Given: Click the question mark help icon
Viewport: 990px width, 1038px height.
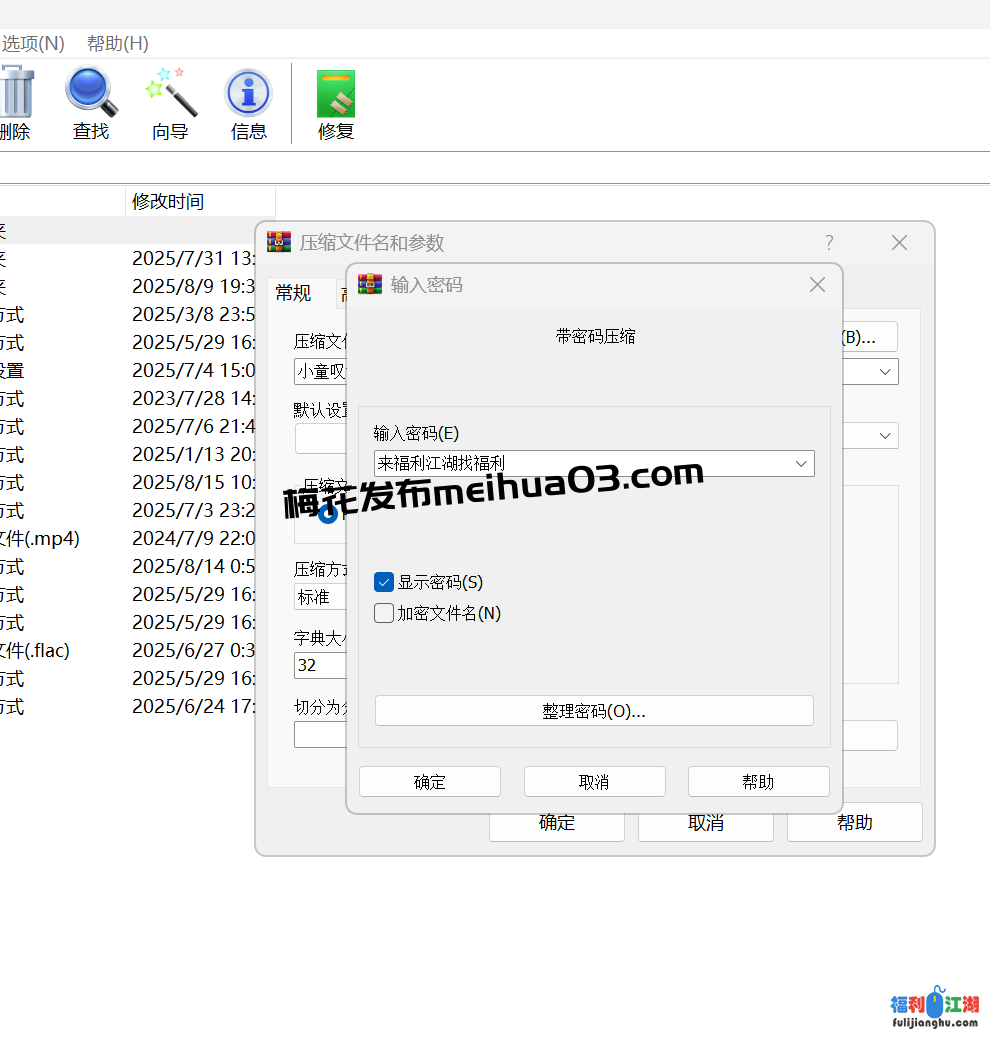Looking at the screenshot, I should pos(829,243).
